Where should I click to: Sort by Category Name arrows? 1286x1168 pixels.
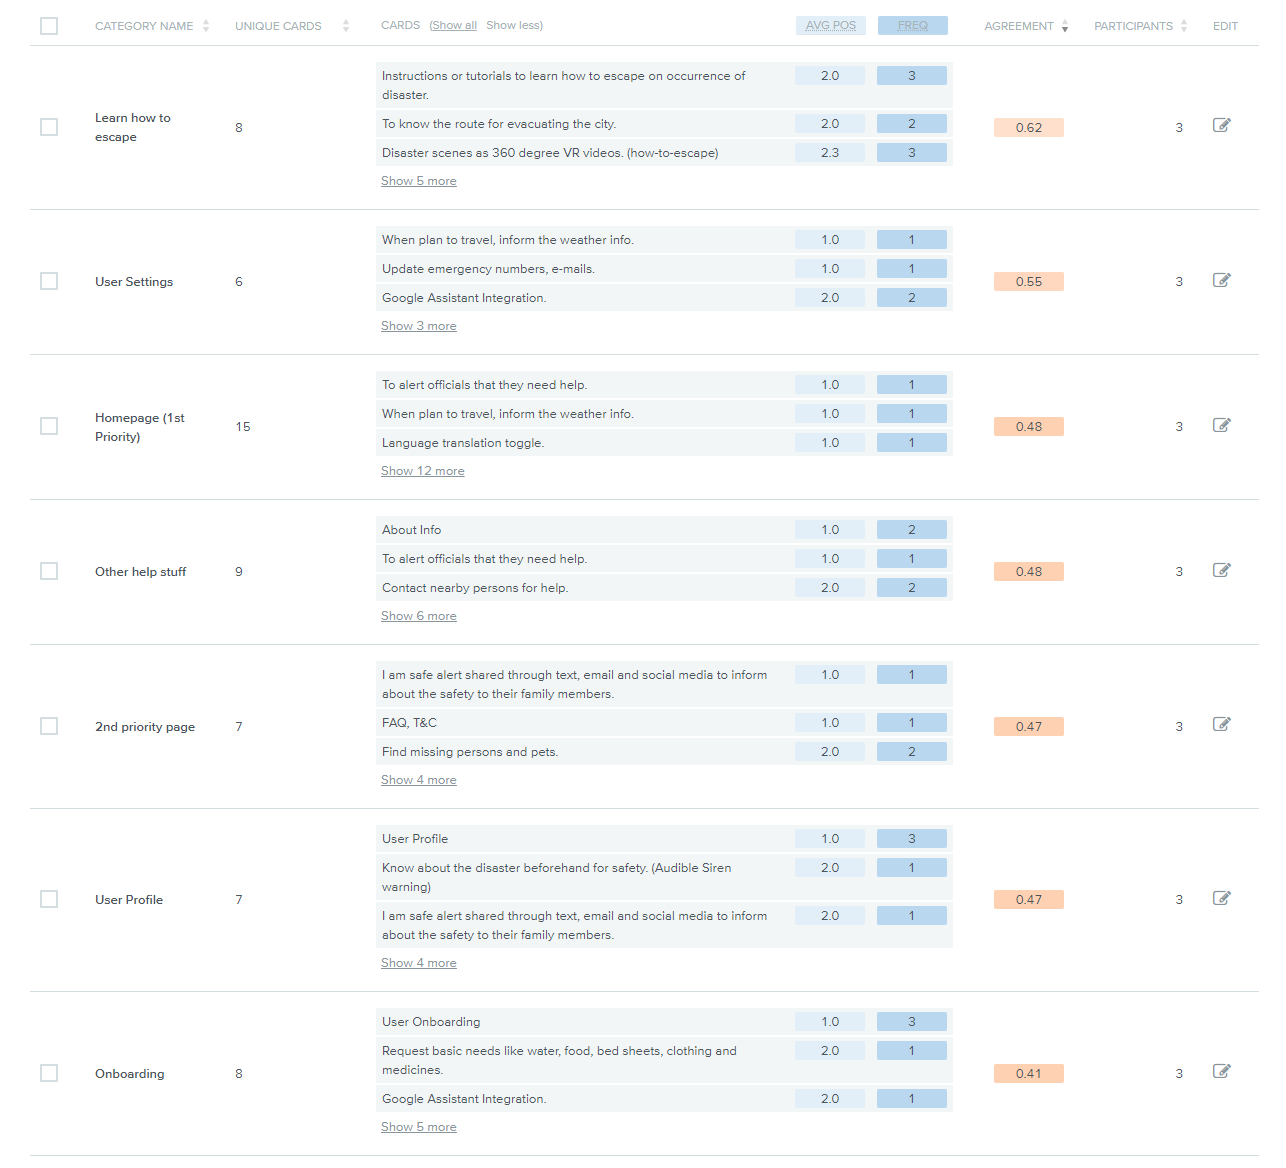coord(206,26)
